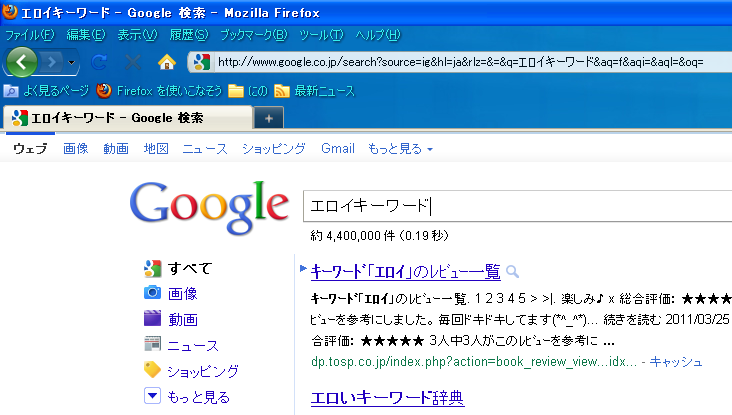The height and width of the screenshot is (415, 732).
Task: Open the ブックマーク(B) menu
Action: [x=253, y=35]
